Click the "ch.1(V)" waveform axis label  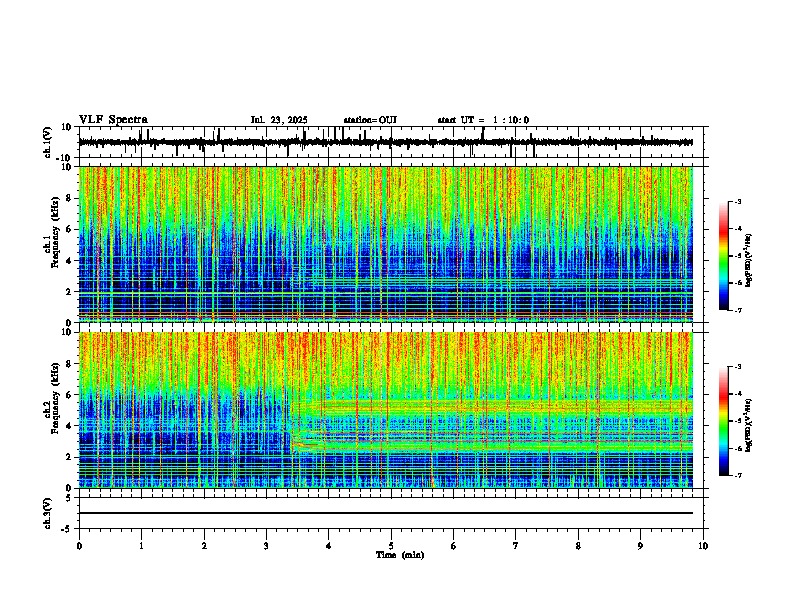48,142
